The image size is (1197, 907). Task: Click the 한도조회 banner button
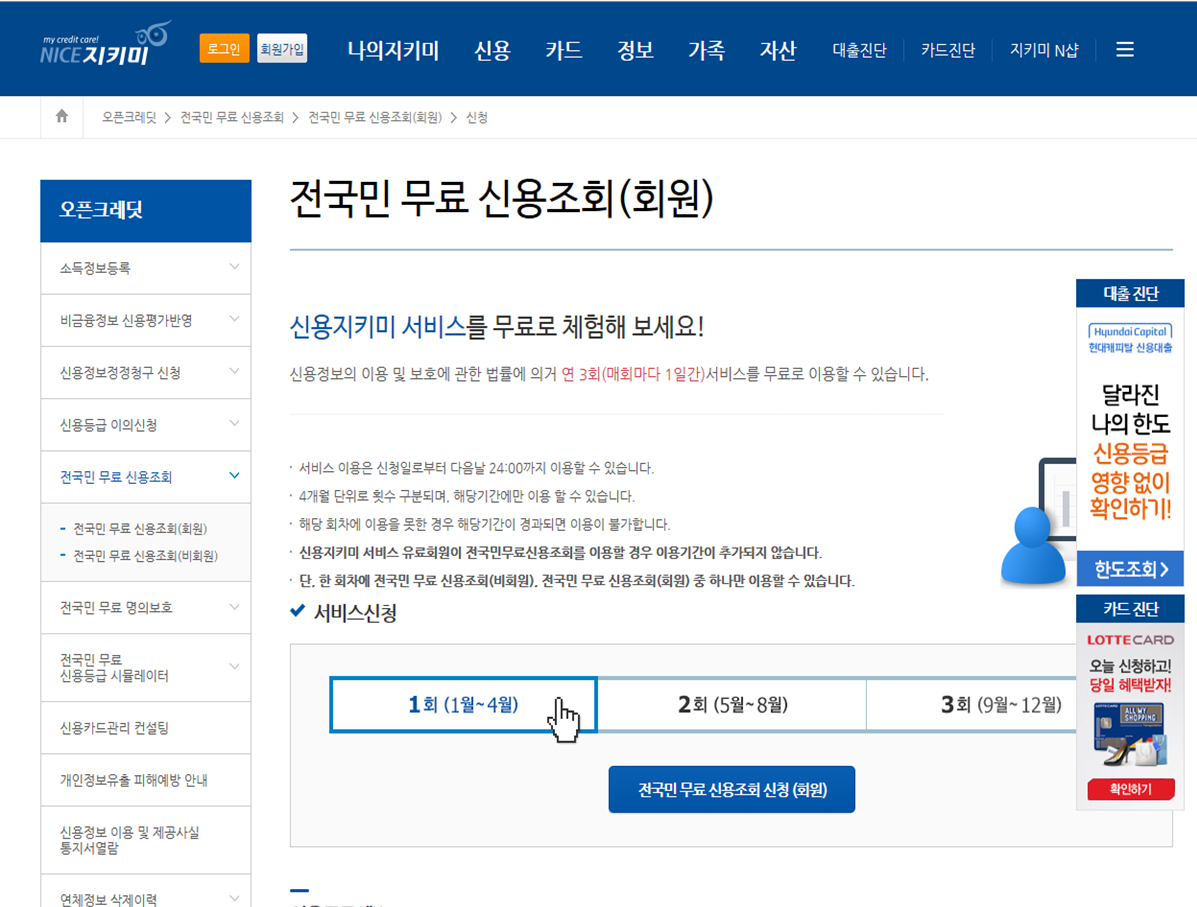(x=1130, y=569)
